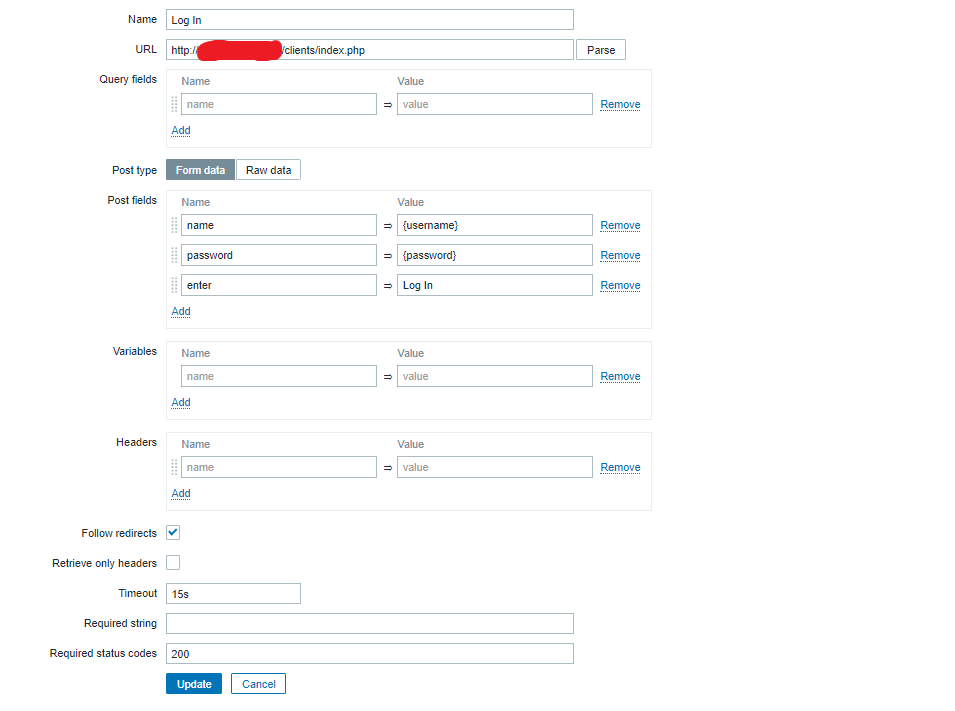
Task: Enable Retrieve only headers checkbox
Action: click(x=173, y=562)
